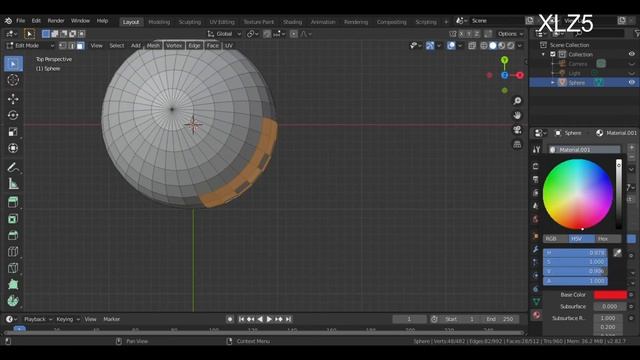Toggle X-ray display
The width and height of the screenshot is (640, 360).
pos(472,46)
